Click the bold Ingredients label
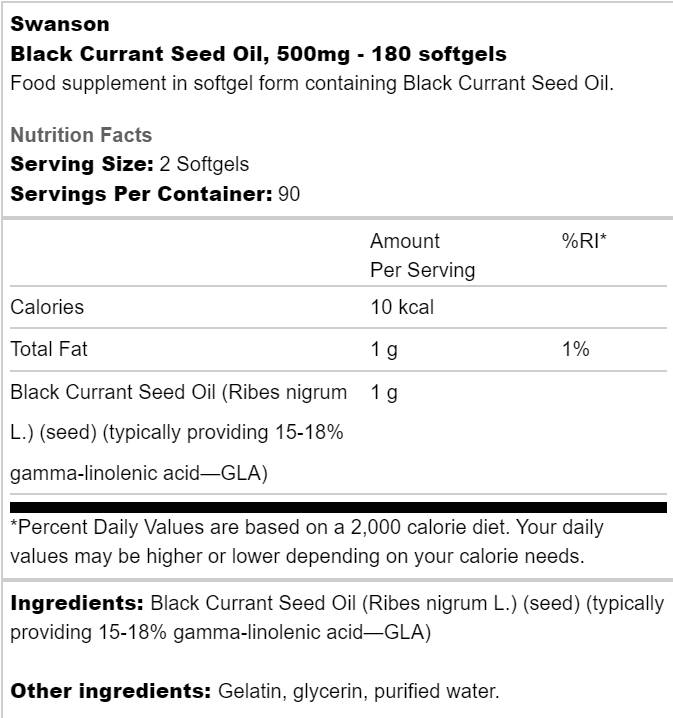 pyautogui.click(x=77, y=604)
